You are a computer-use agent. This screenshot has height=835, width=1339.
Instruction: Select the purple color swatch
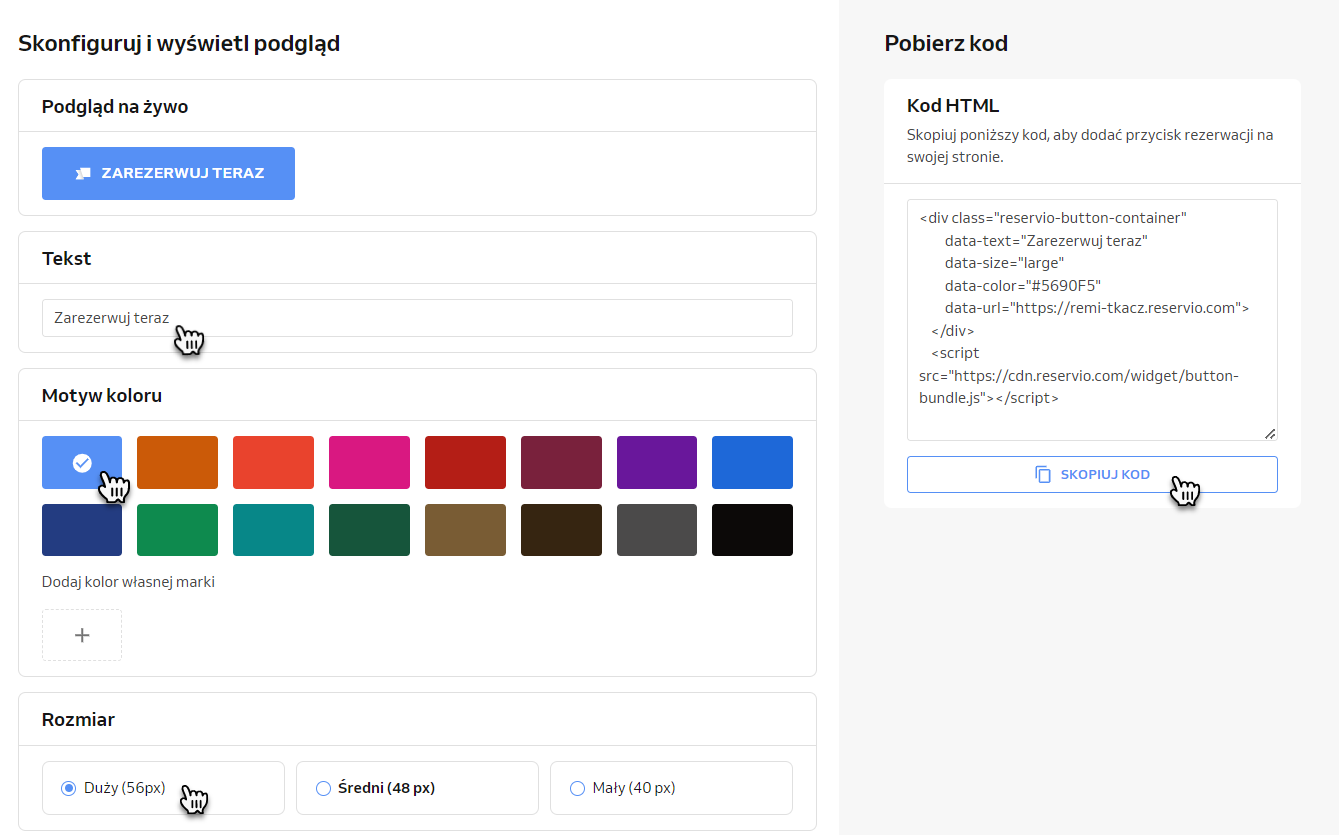pos(657,462)
